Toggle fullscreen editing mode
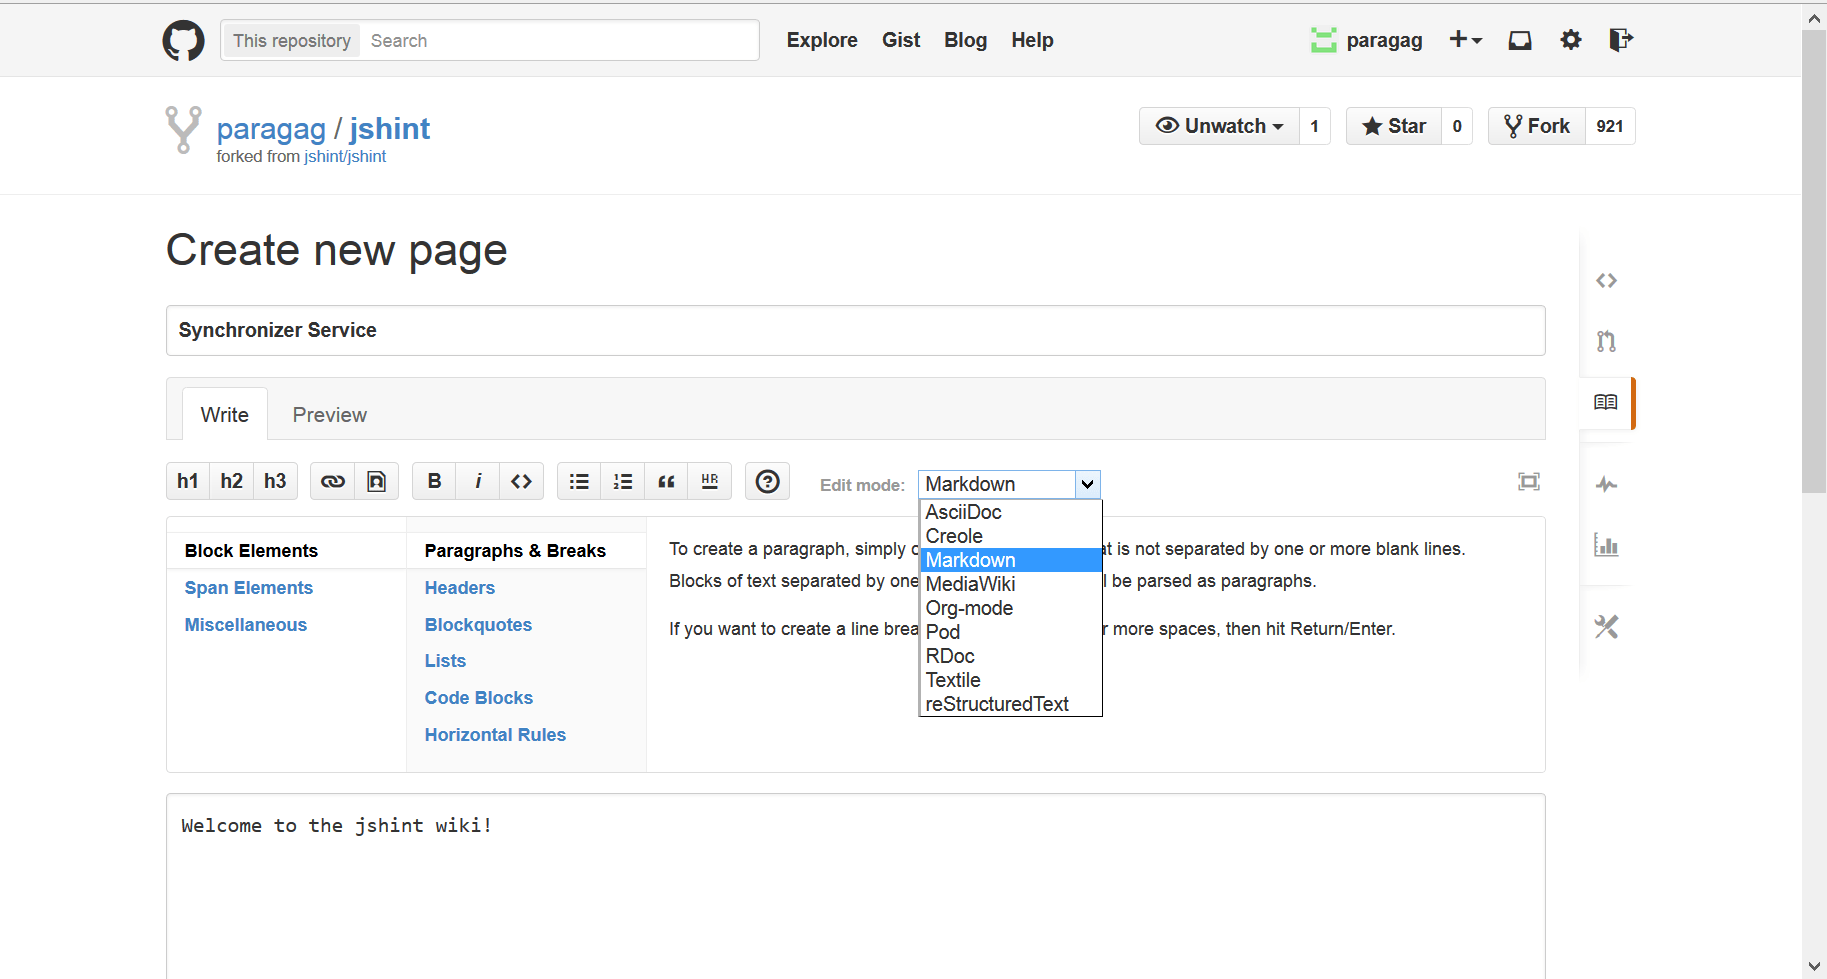 pos(1529,481)
